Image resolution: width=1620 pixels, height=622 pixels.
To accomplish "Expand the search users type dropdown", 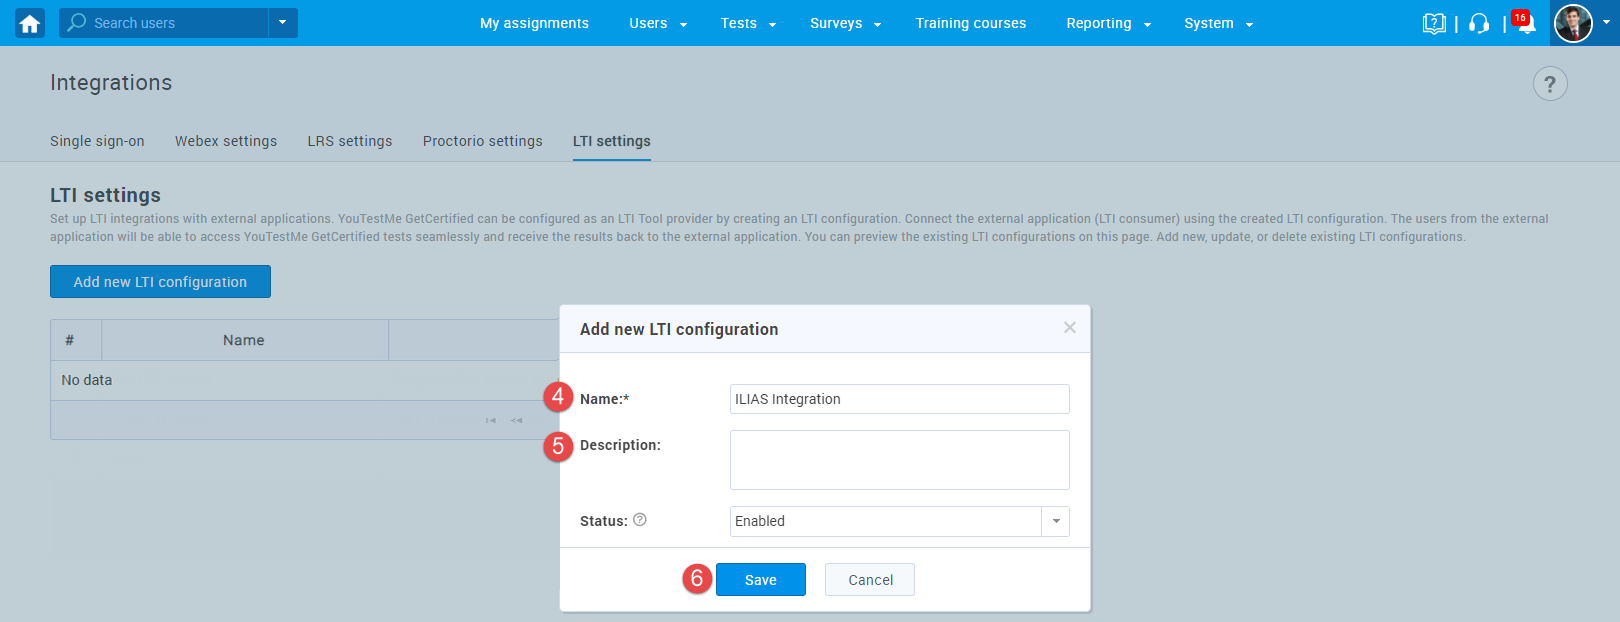I will click(283, 23).
